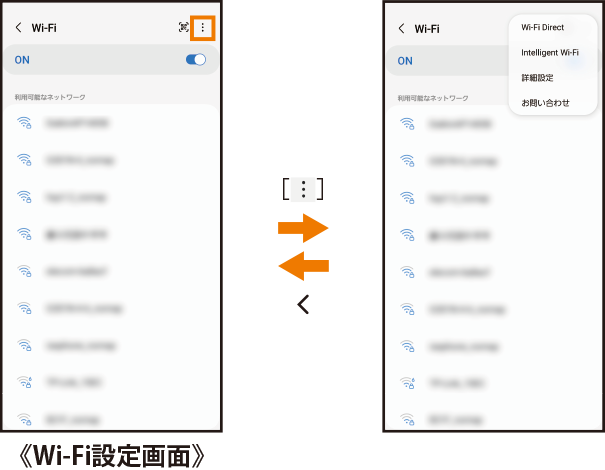Open 詳細設定 from the menu
Viewport: 605px width, 470px height.
(x=537, y=78)
